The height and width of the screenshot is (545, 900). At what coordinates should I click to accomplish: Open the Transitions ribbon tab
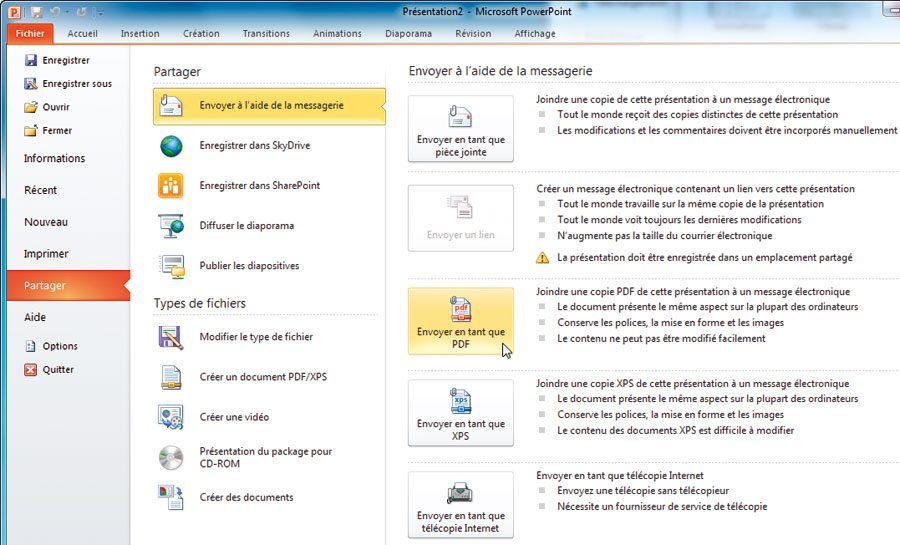coord(266,33)
